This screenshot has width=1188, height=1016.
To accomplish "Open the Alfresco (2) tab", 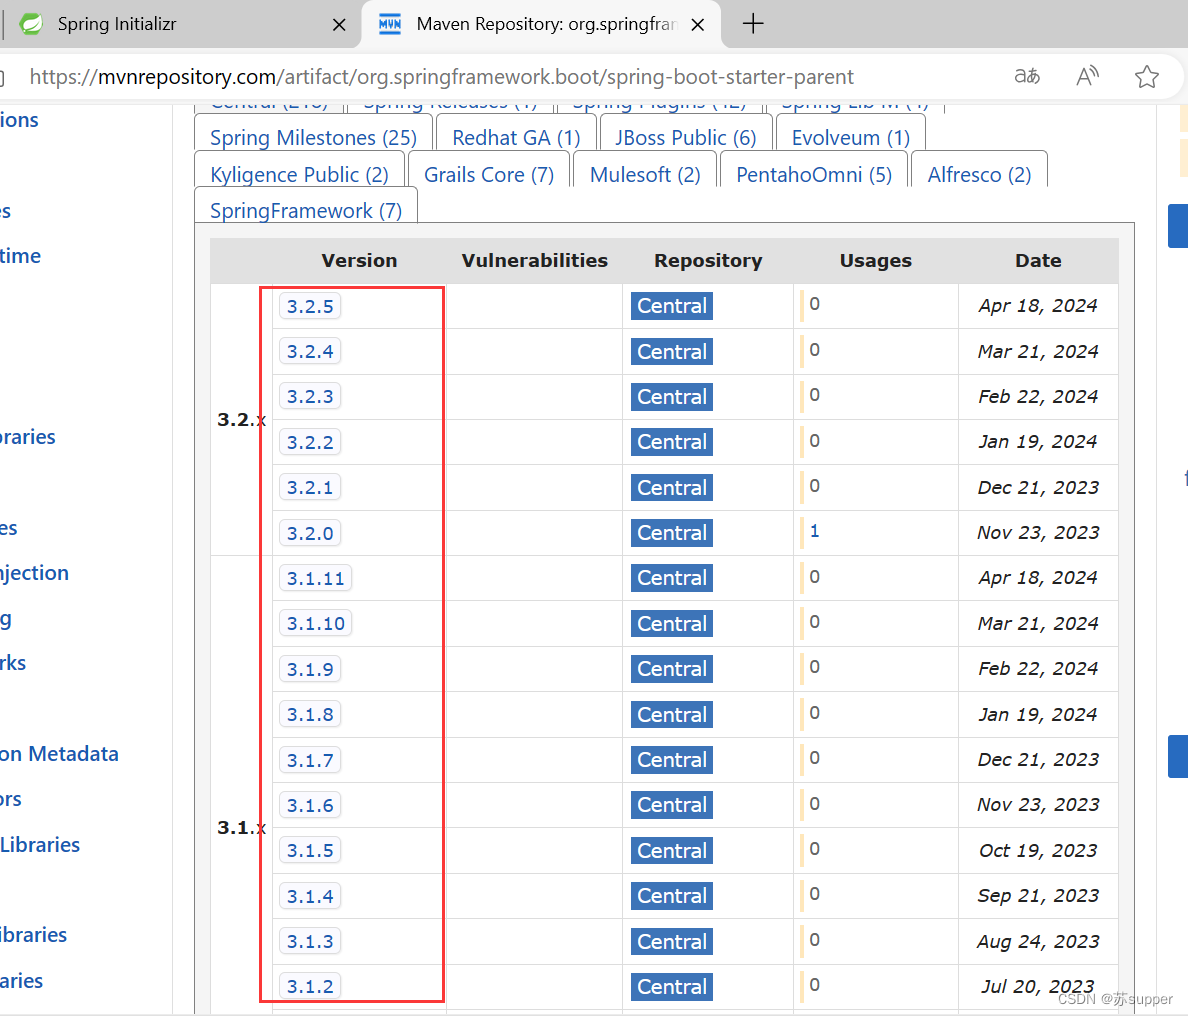I will [x=979, y=175].
